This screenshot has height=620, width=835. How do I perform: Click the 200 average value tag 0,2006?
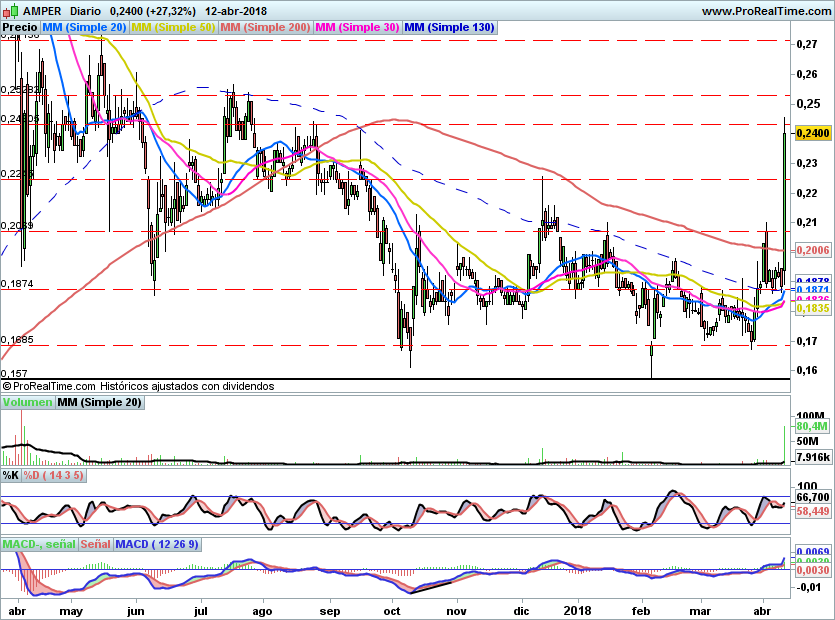tap(813, 250)
